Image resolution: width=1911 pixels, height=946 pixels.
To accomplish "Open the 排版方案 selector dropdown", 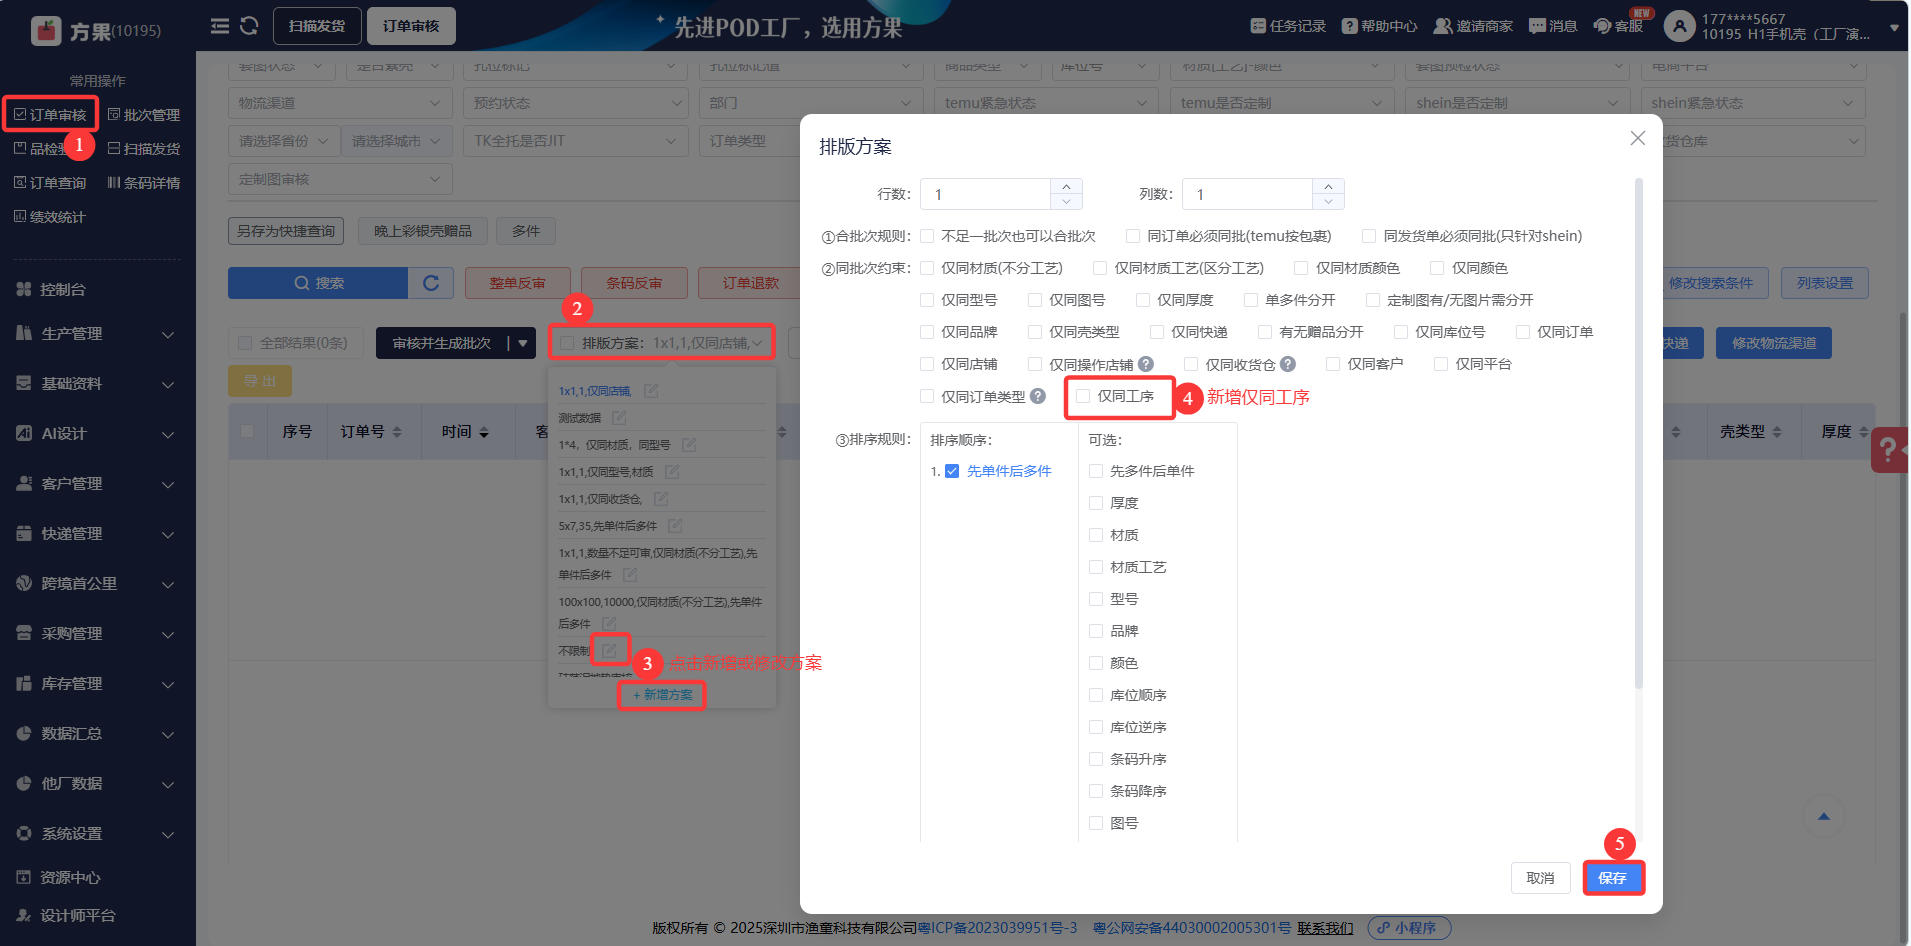I will click(x=662, y=343).
